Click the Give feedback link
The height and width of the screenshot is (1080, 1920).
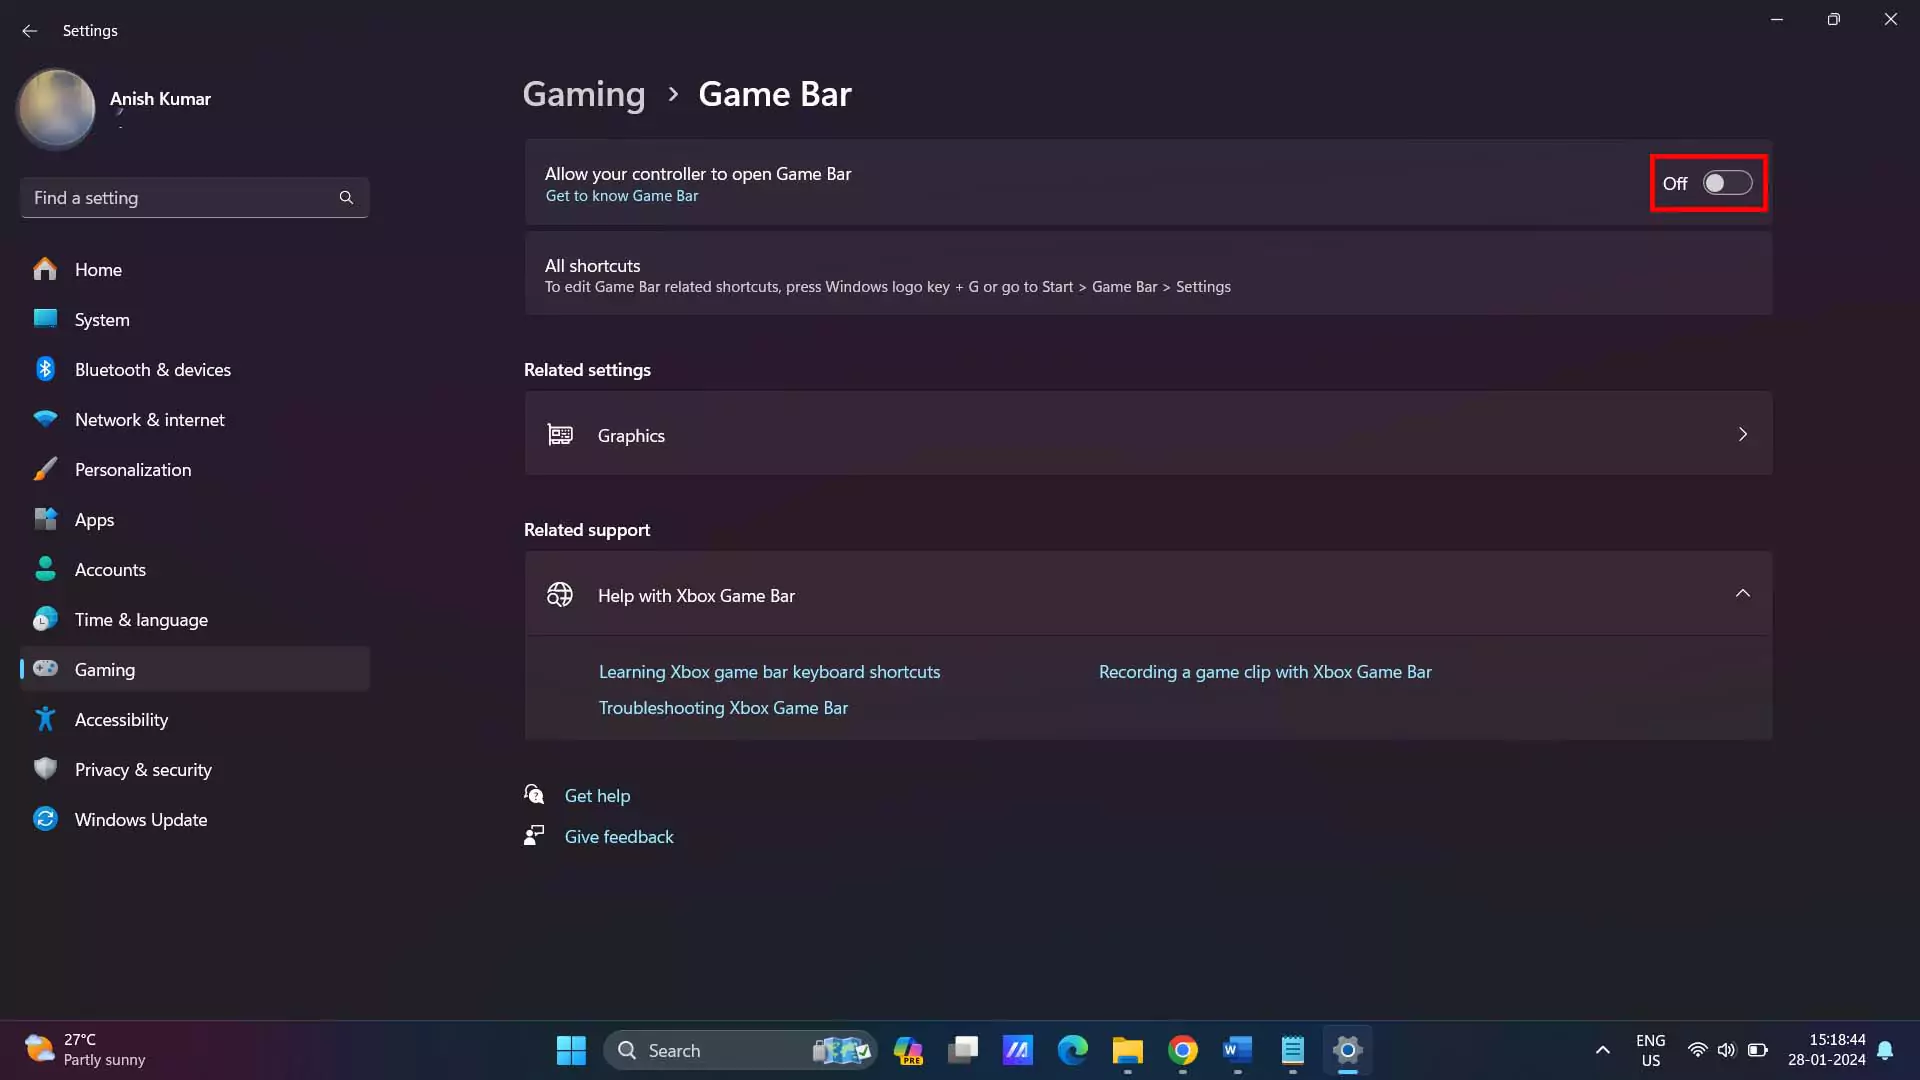click(x=619, y=837)
